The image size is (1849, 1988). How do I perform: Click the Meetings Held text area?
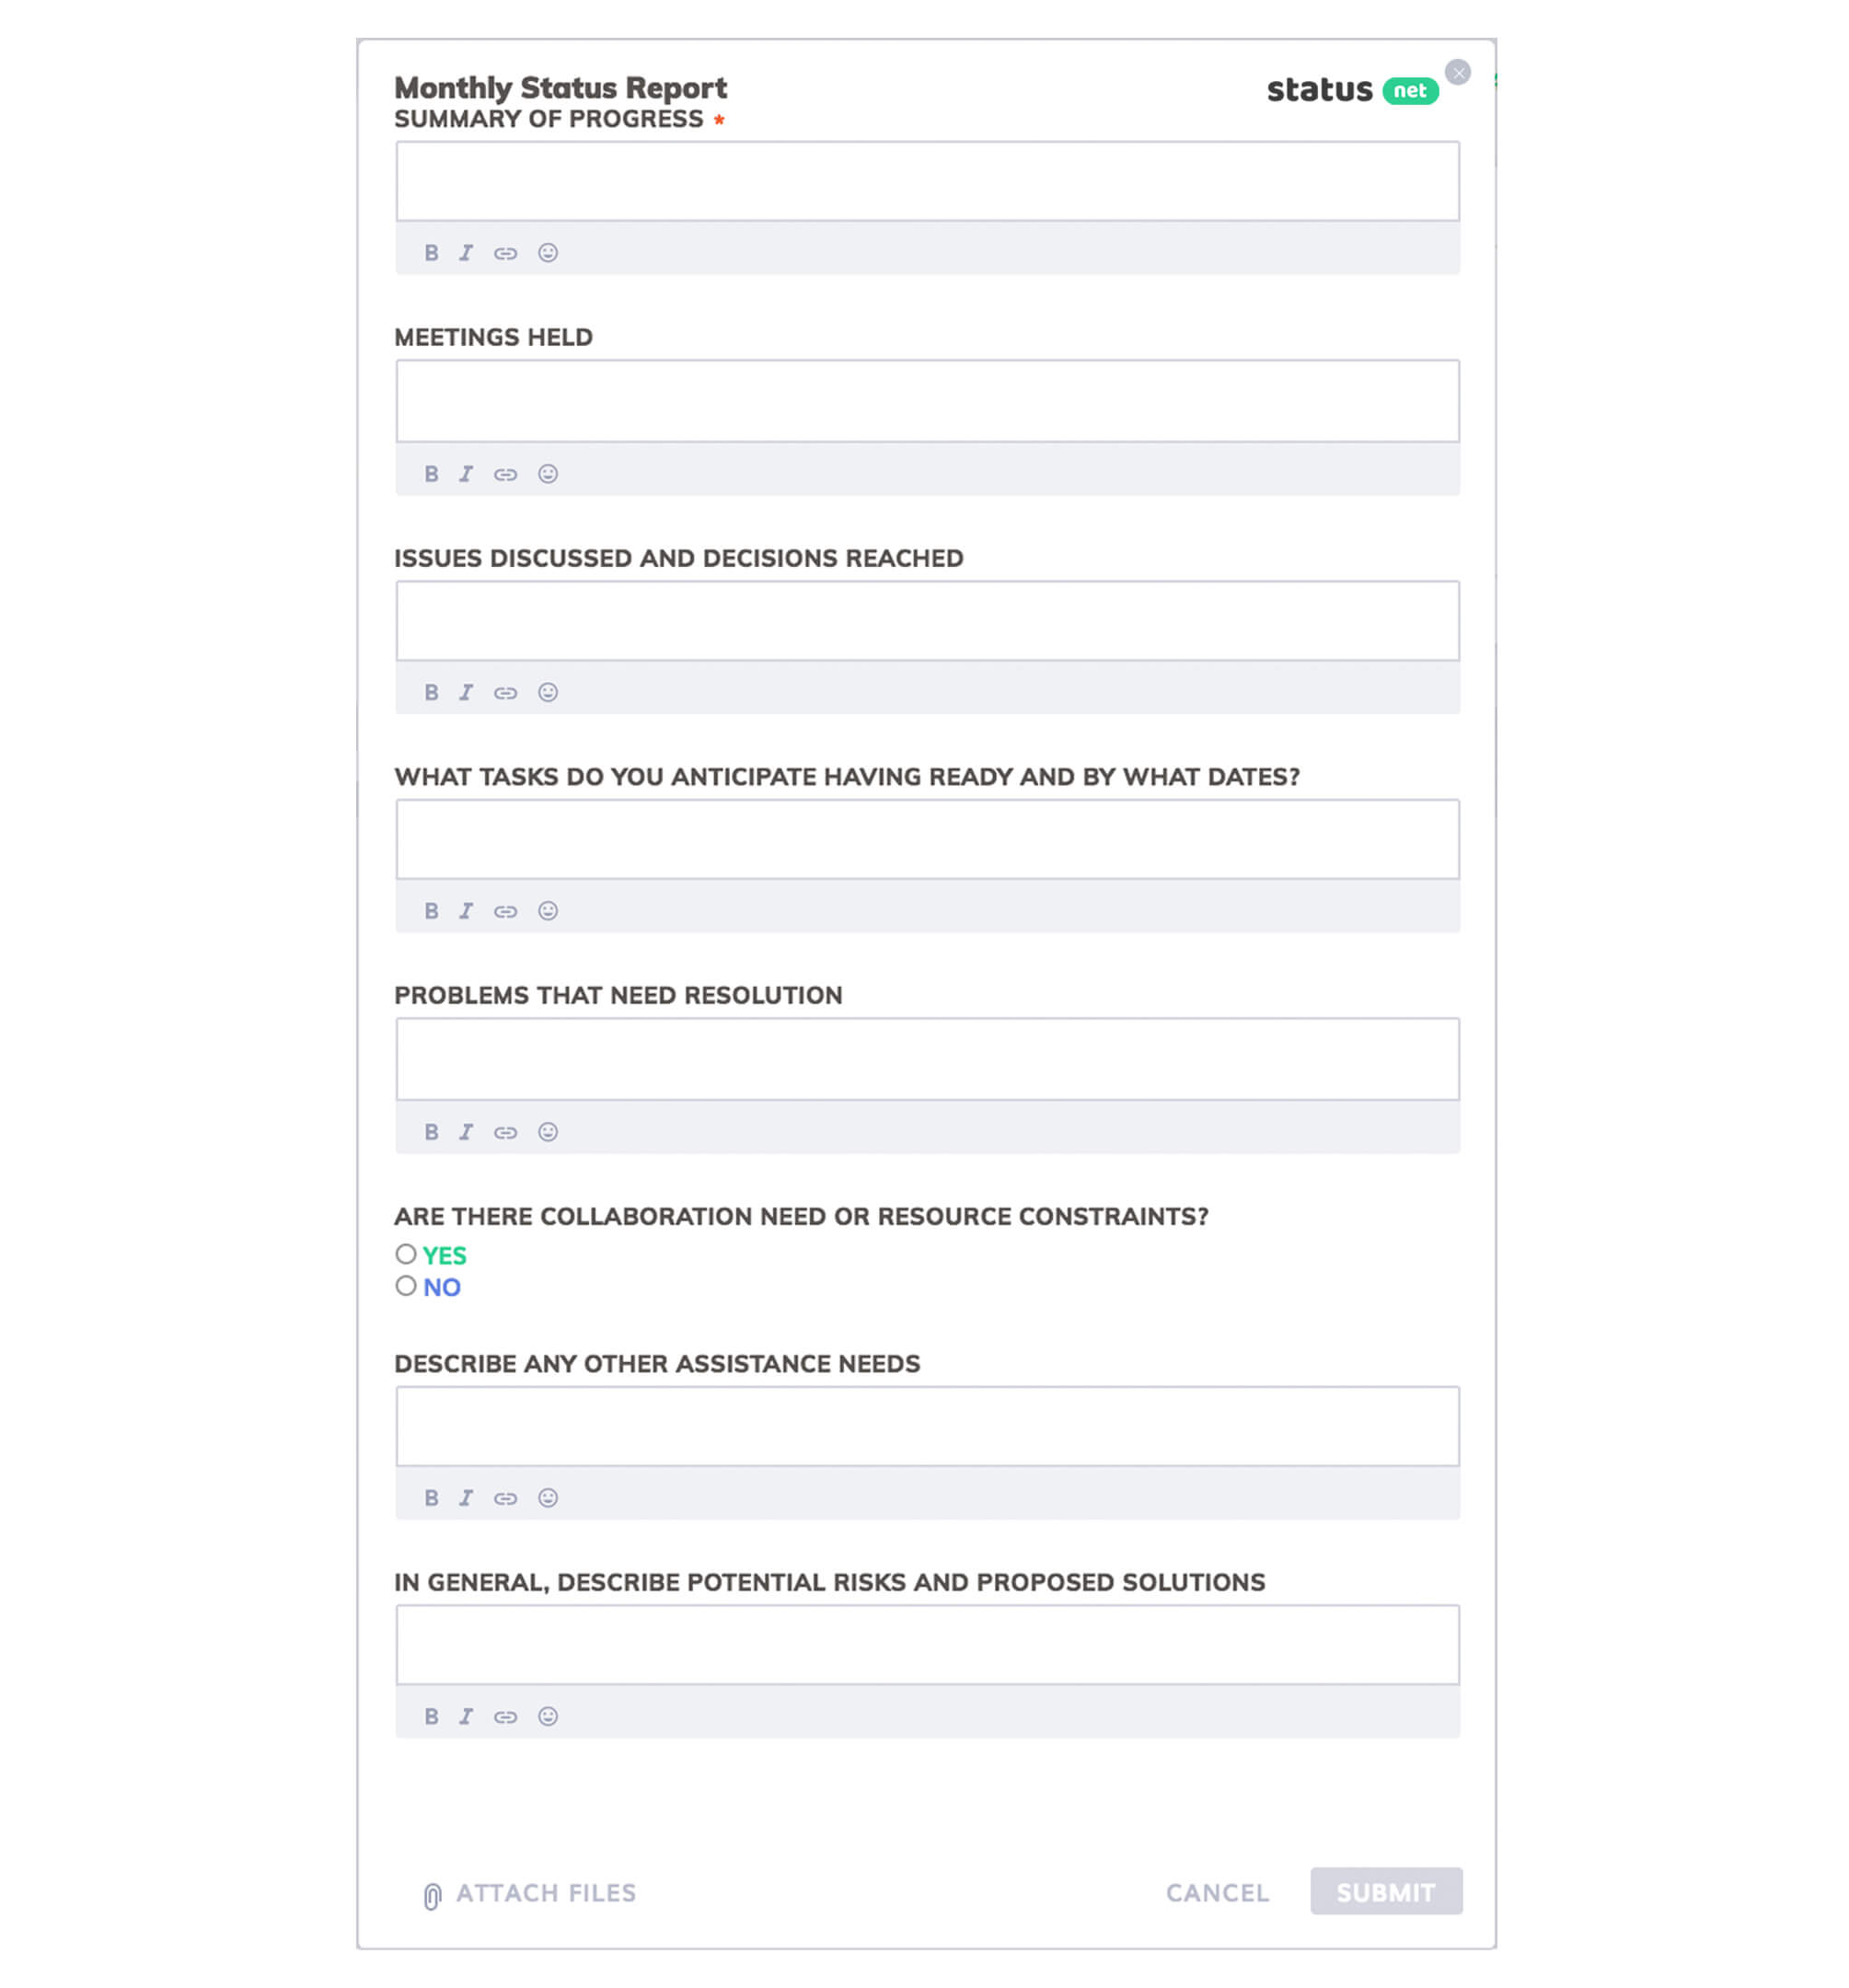[926, 399]
